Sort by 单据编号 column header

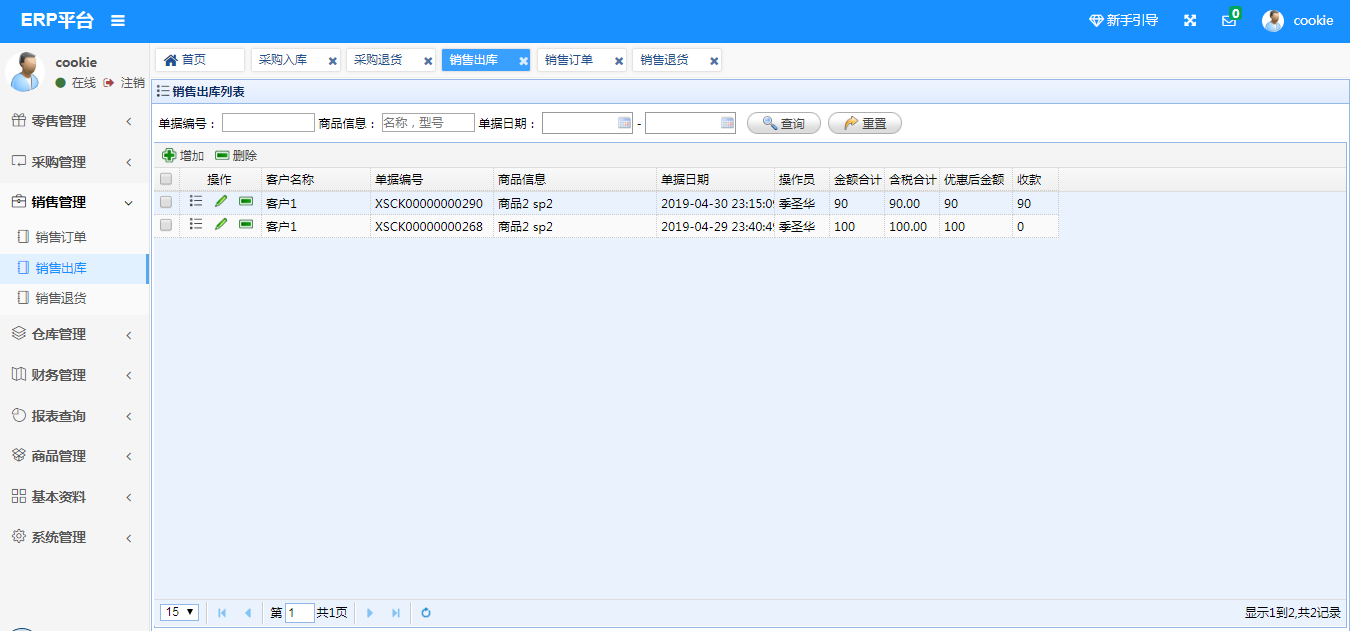click(432, 180)
